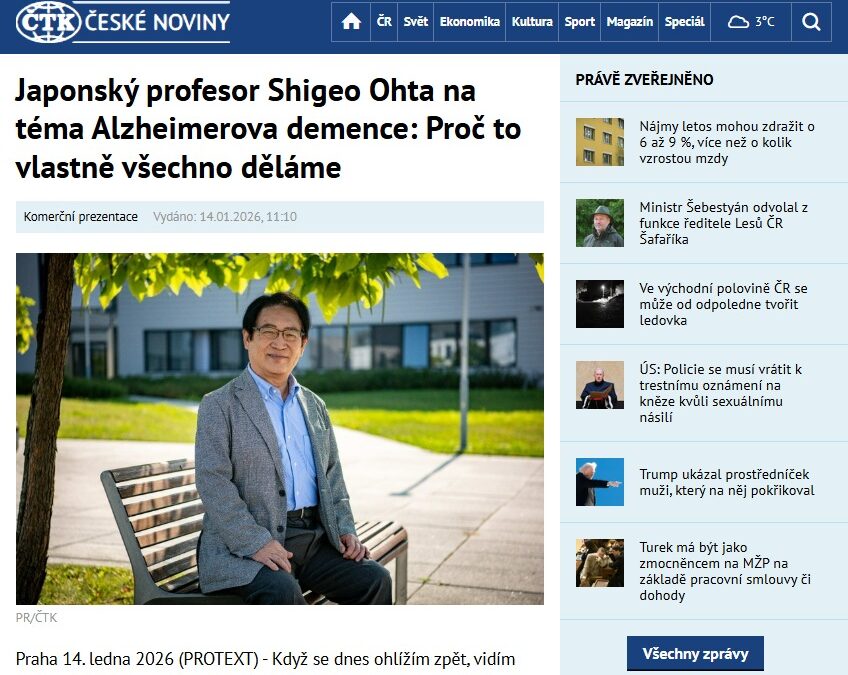
Task: Open the Sport section
Action: click(x=579, y=22)
